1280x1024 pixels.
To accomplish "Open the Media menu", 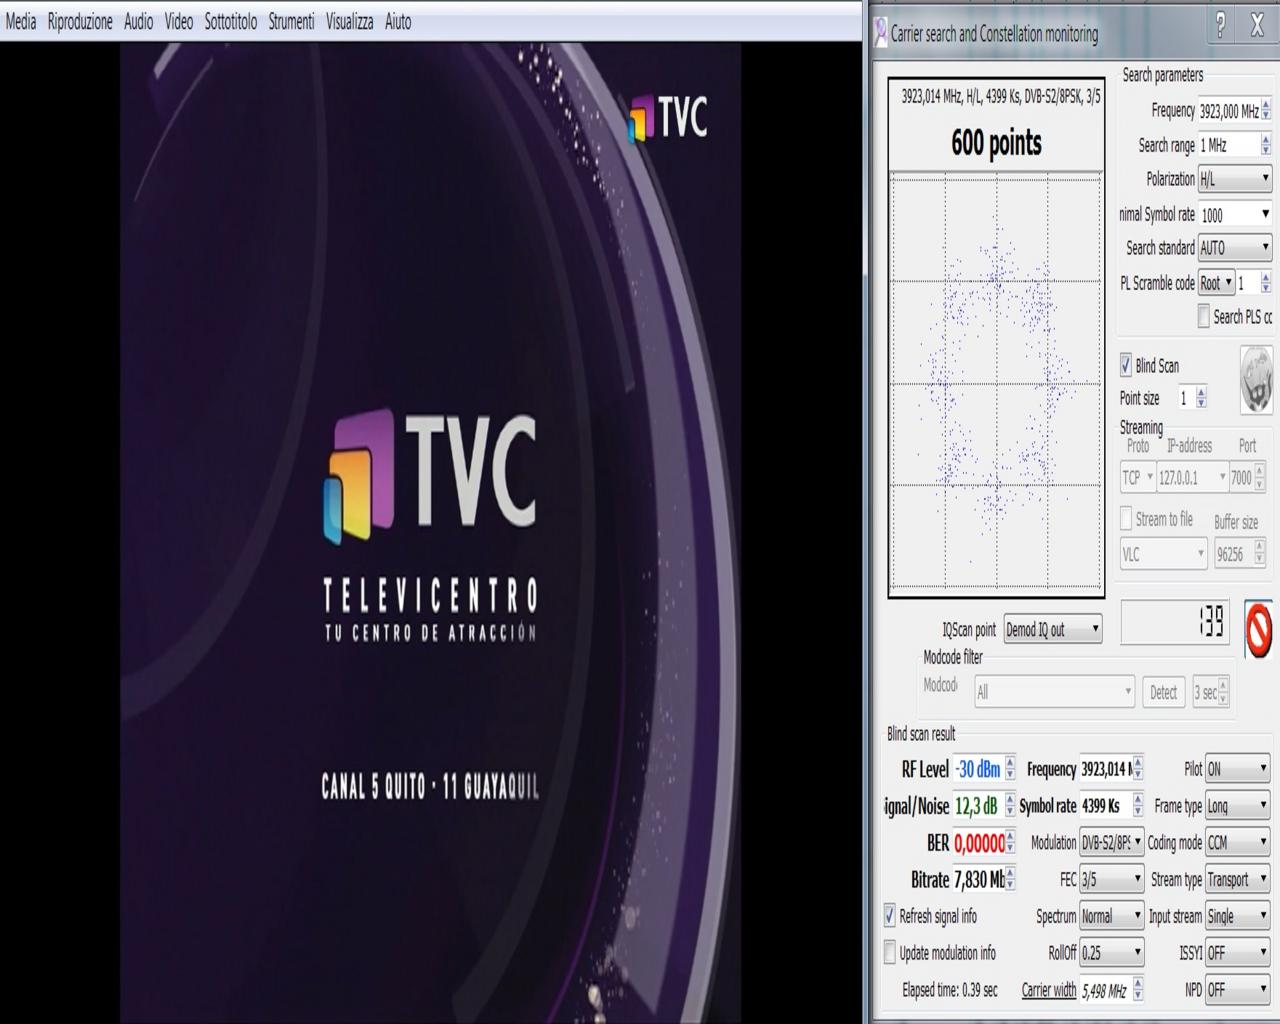I will (21, 21).
